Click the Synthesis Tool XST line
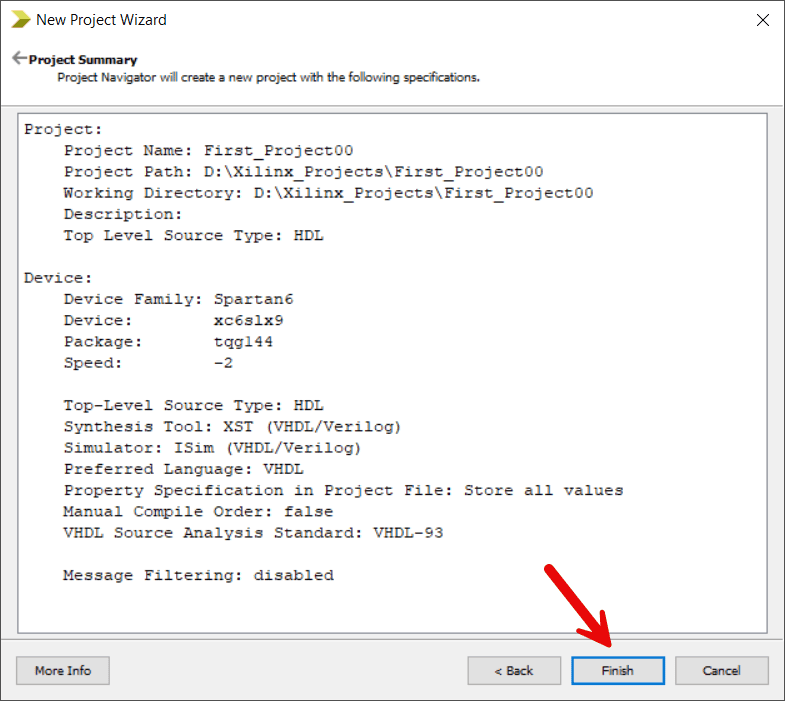The image size is (785, 701). [x=232, y=427]
